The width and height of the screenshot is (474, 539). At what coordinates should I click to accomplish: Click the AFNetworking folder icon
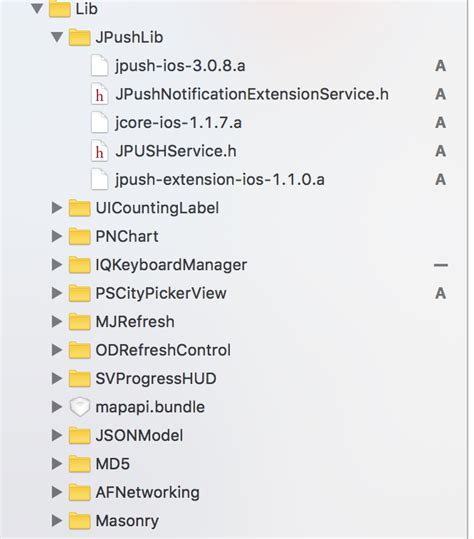point(79,492)
